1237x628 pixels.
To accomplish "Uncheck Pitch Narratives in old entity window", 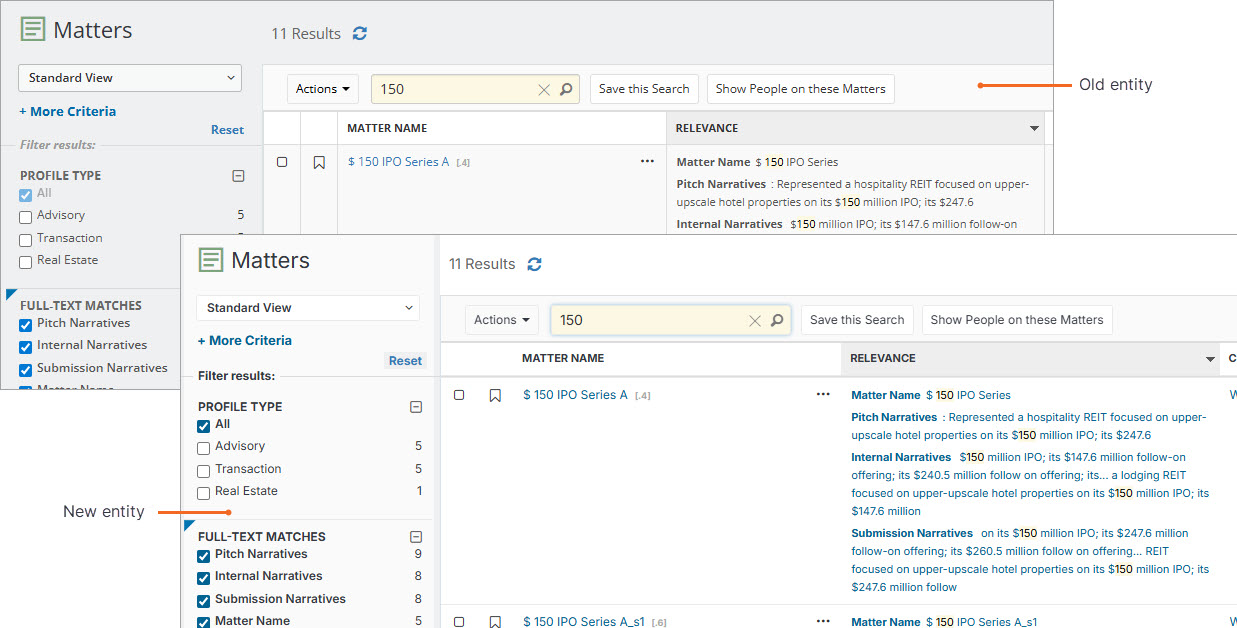I will pos(26,325).
